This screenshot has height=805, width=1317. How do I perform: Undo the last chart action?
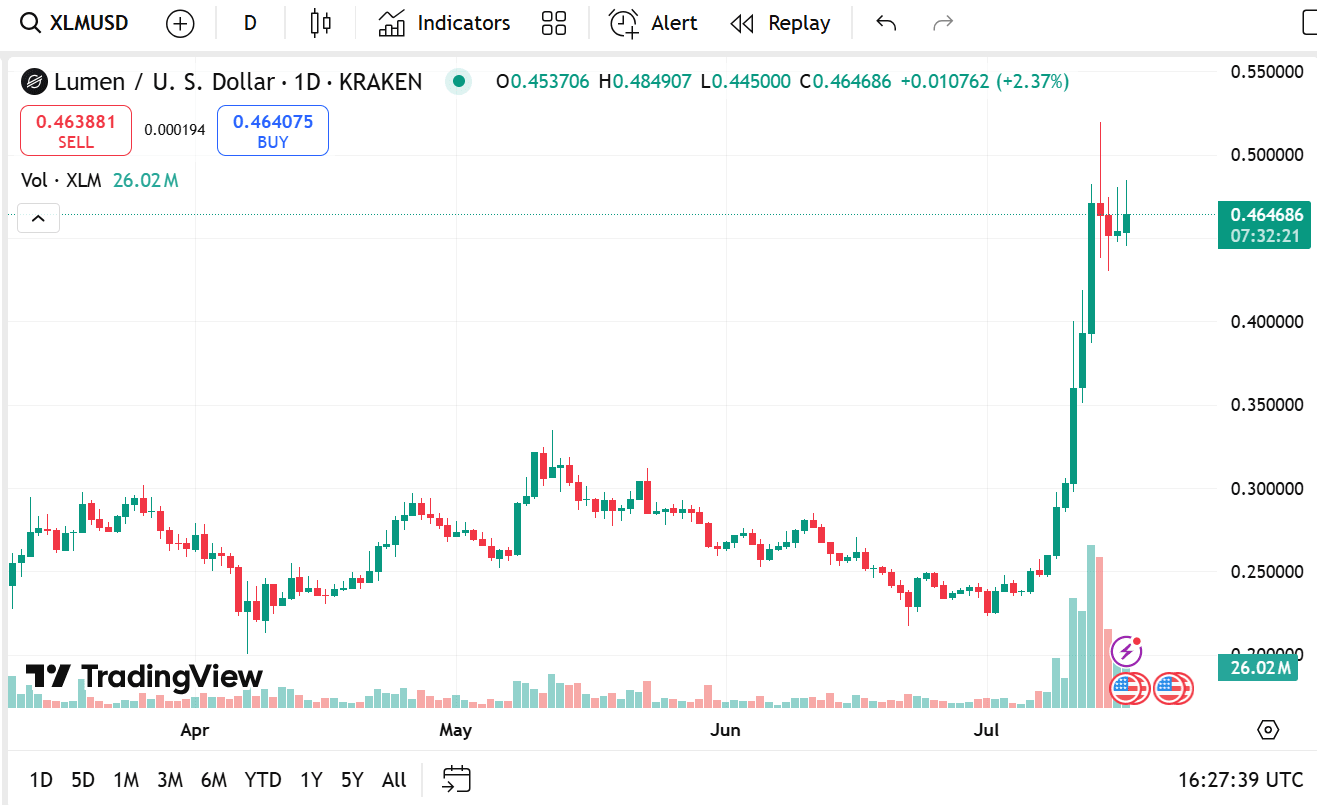pos(886,23)
